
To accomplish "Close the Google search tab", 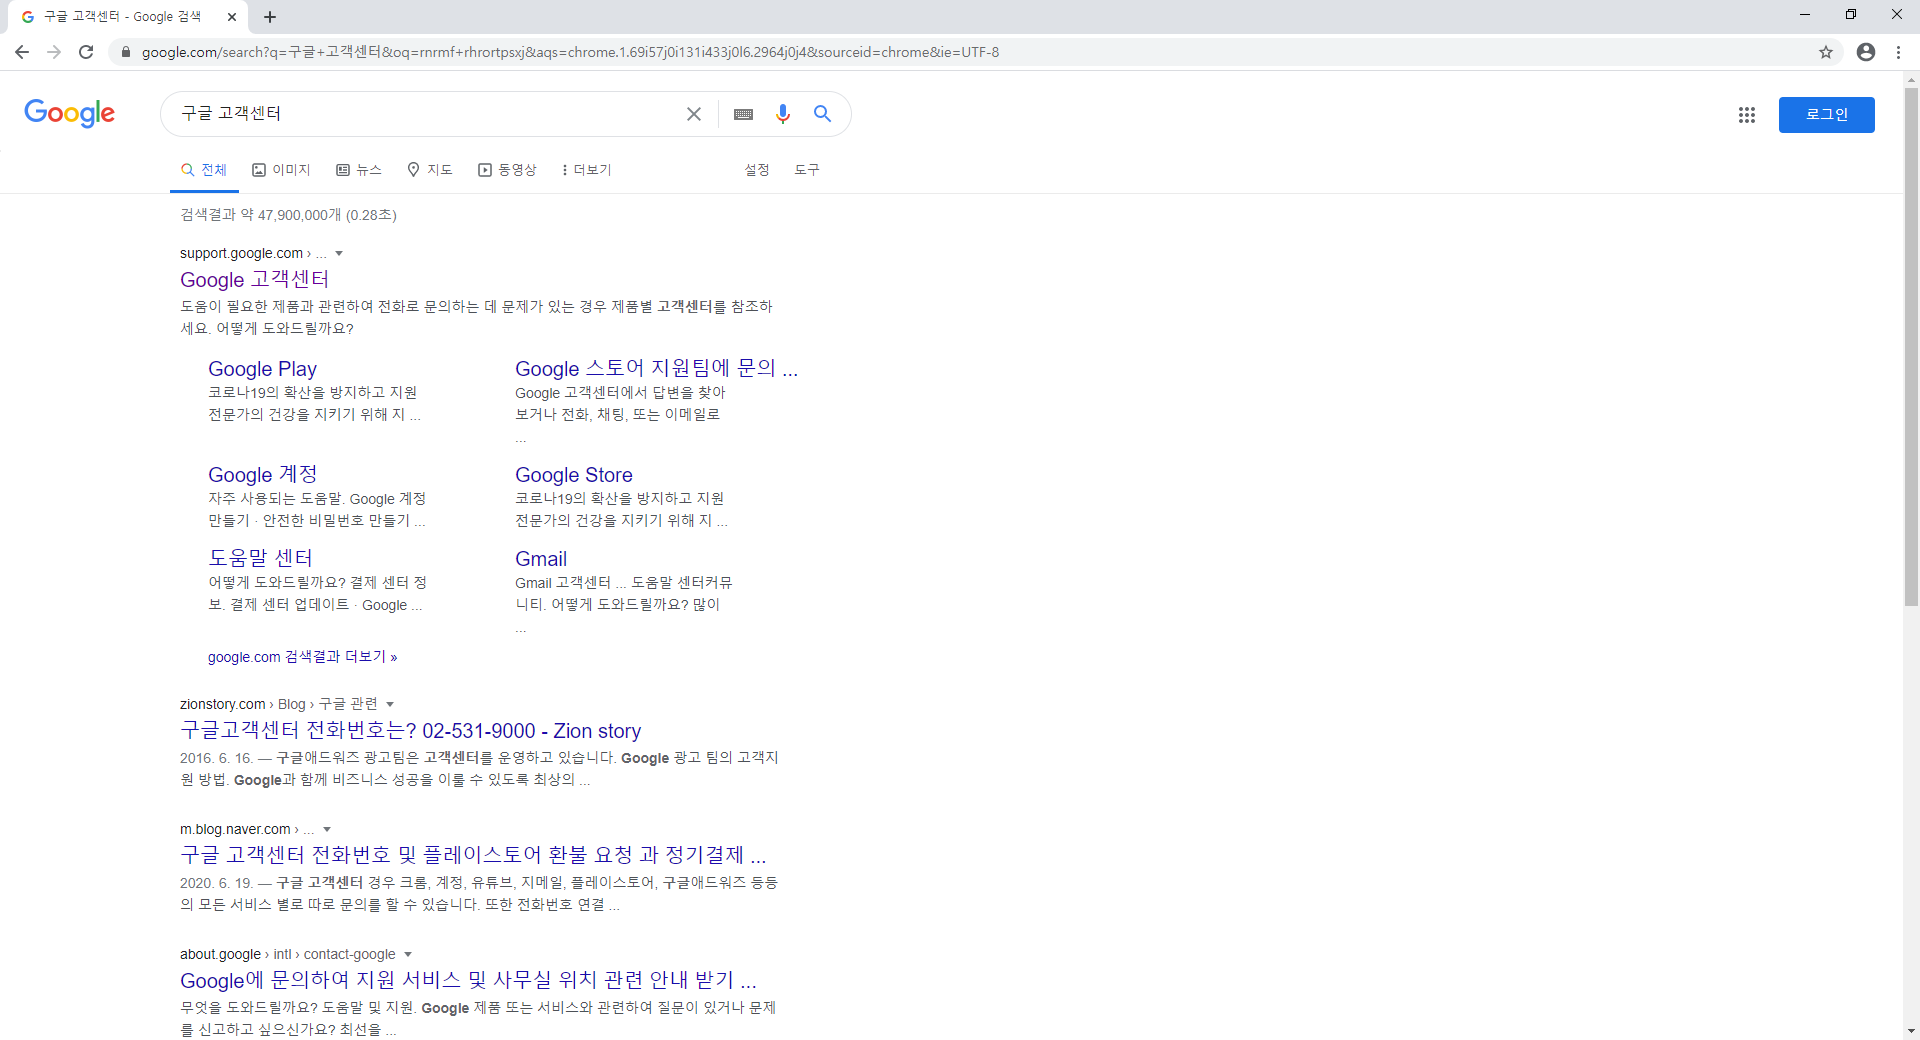I will pos(232,17).
